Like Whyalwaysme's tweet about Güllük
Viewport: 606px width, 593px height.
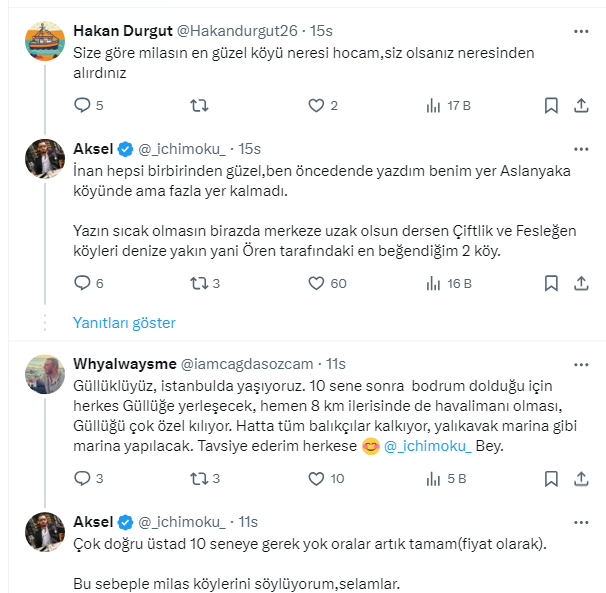coord(316,478)
